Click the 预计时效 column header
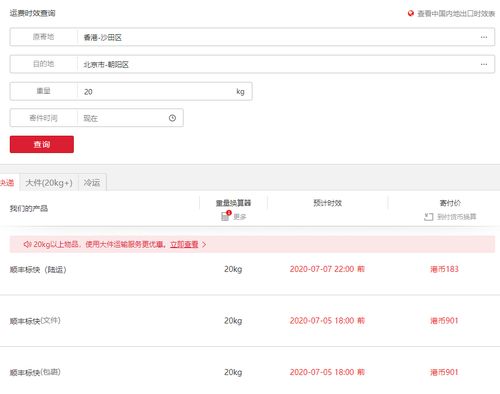This screenshot has height=394, width=500. (x=328, y=203)
